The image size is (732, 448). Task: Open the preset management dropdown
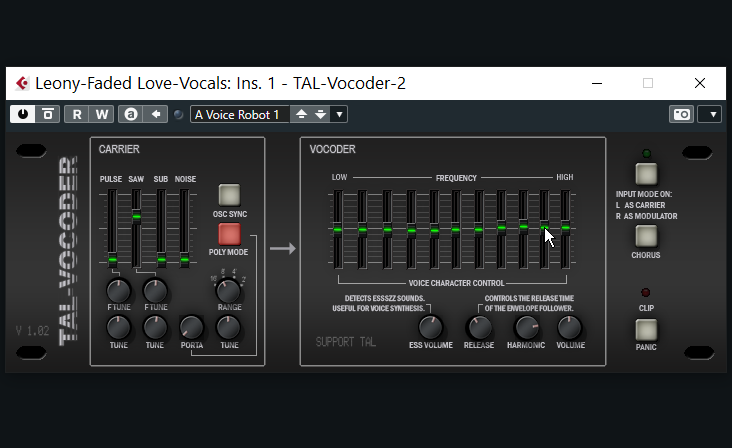(339, 114)
